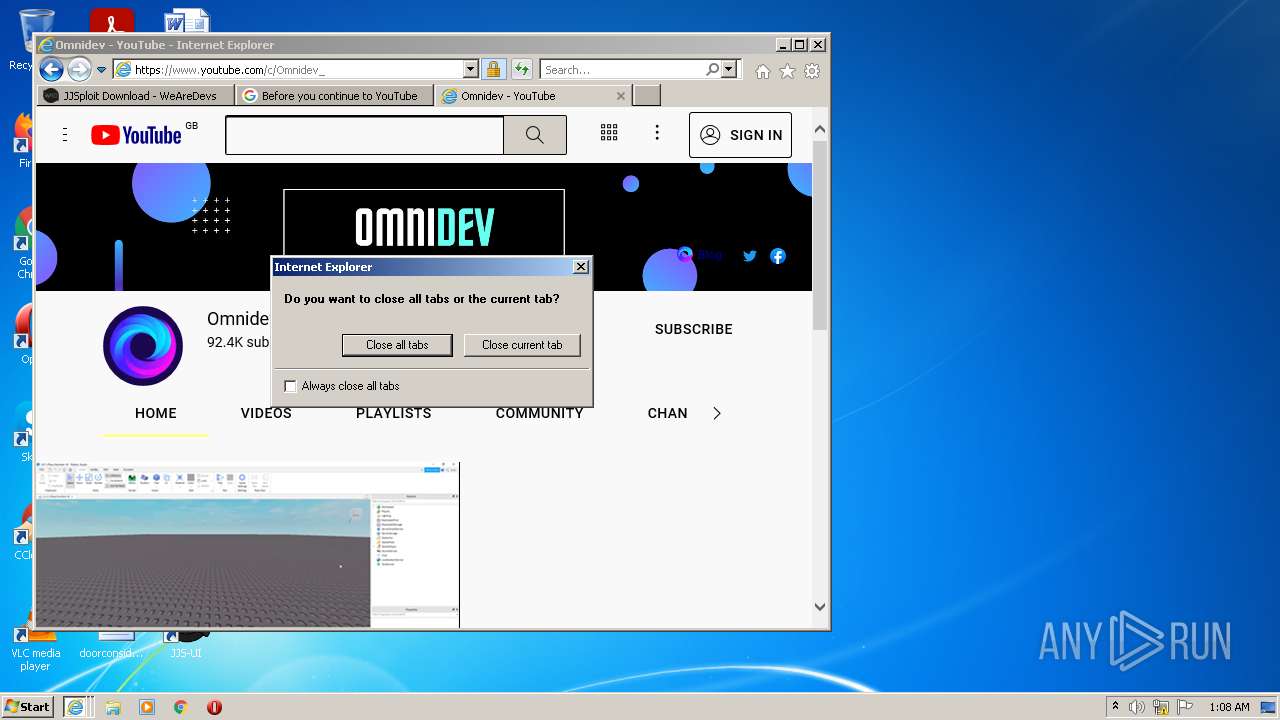The width and height of the screenshot is (1280, 720).
Task: Open the Favorites star icon
Action: (x=788, y=71)
